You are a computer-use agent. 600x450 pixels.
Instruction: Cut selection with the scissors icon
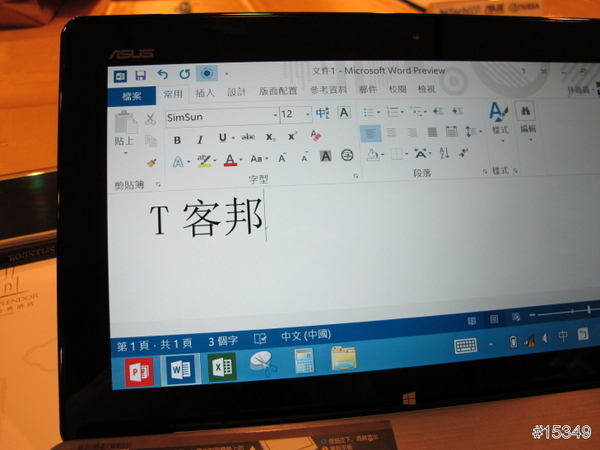(x=150, y=119)
